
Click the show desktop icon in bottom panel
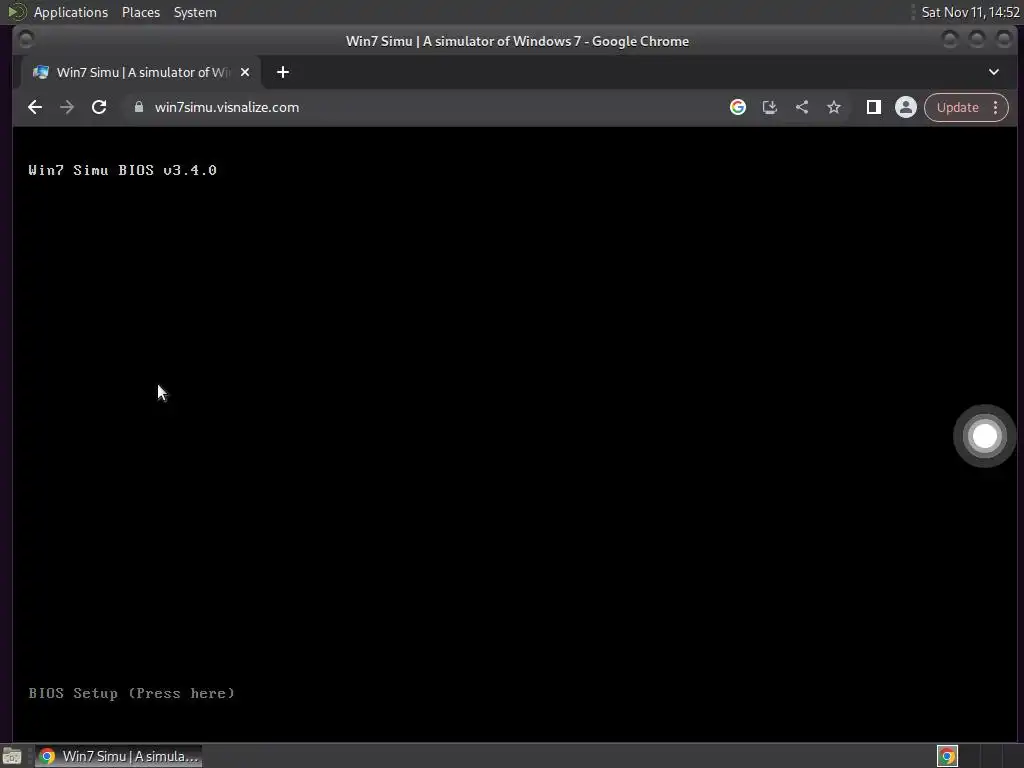point(12,757)
